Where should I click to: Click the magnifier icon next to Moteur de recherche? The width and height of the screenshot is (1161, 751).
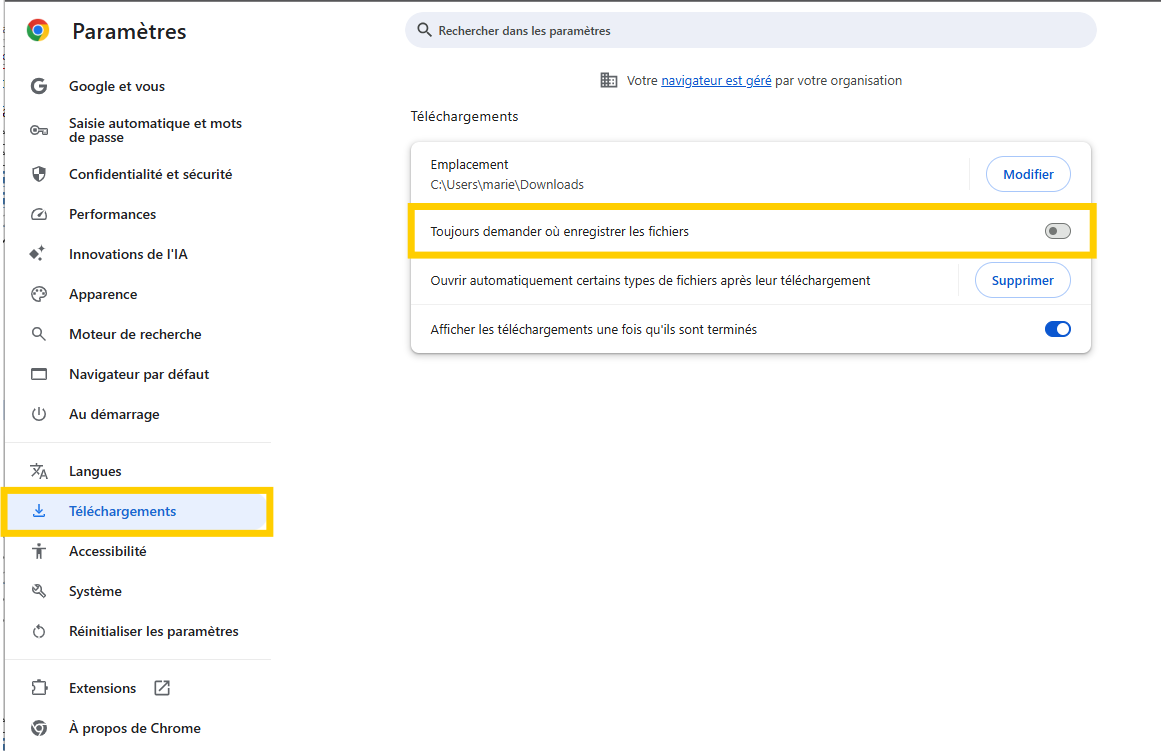39,334
